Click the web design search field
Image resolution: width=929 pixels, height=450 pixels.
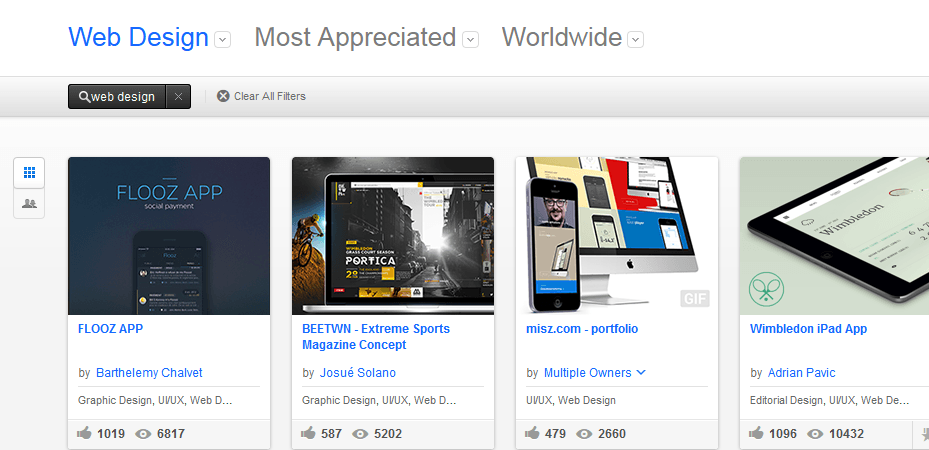click(117, 97)
